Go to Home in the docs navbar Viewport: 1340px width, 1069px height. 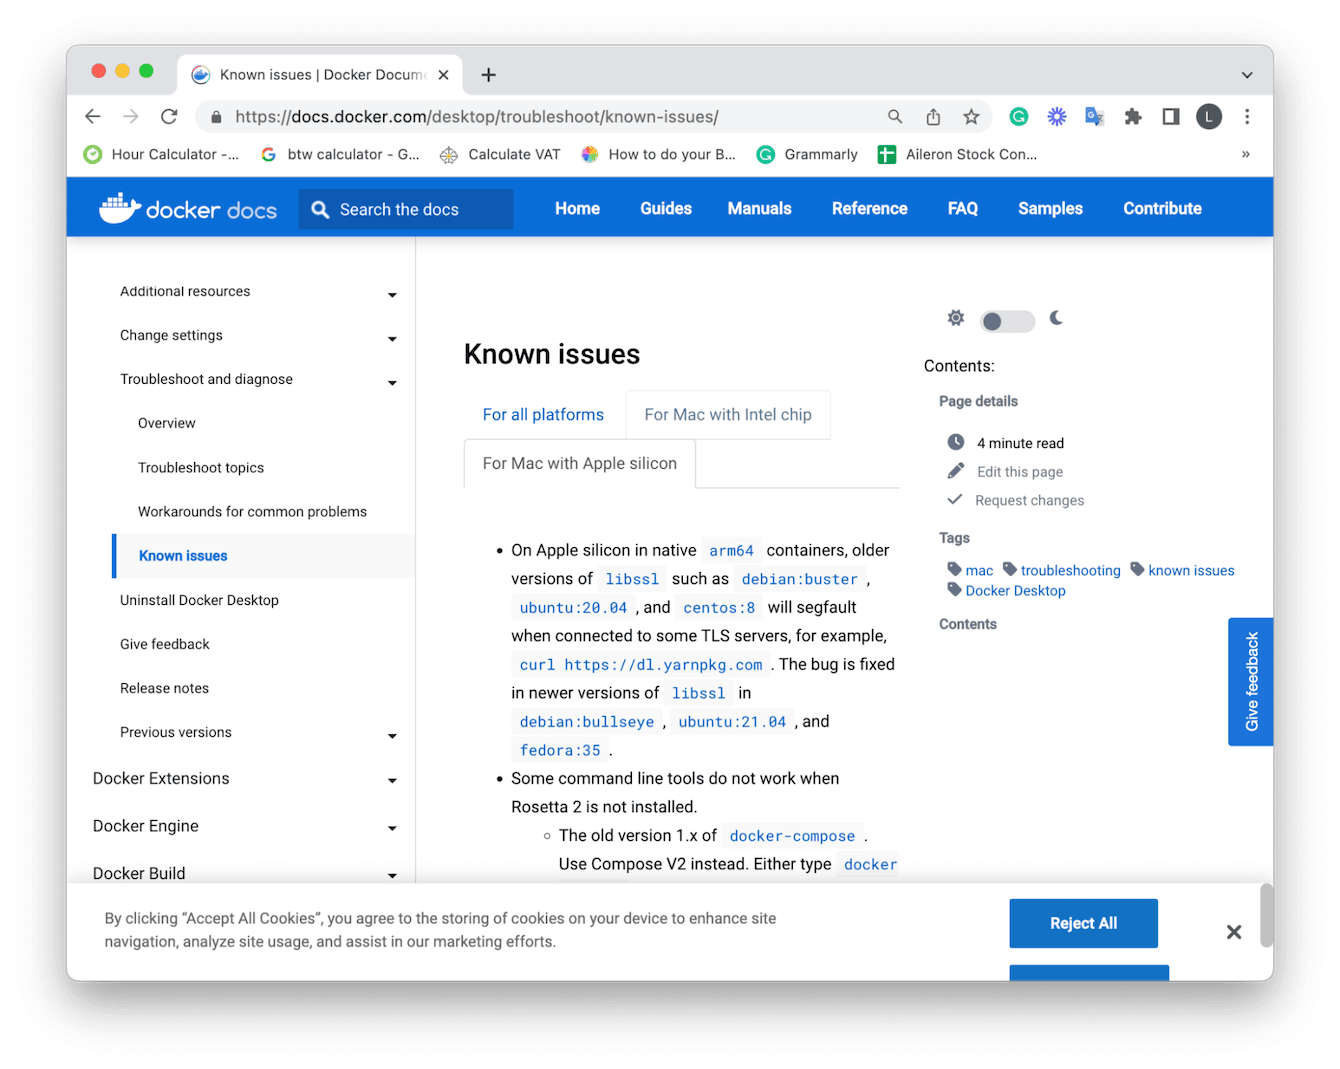click(x=578, y=208)
